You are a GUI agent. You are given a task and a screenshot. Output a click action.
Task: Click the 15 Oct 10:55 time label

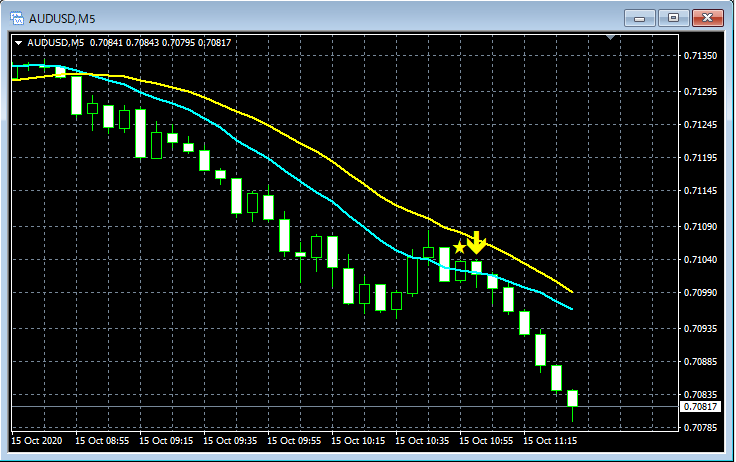486,441
